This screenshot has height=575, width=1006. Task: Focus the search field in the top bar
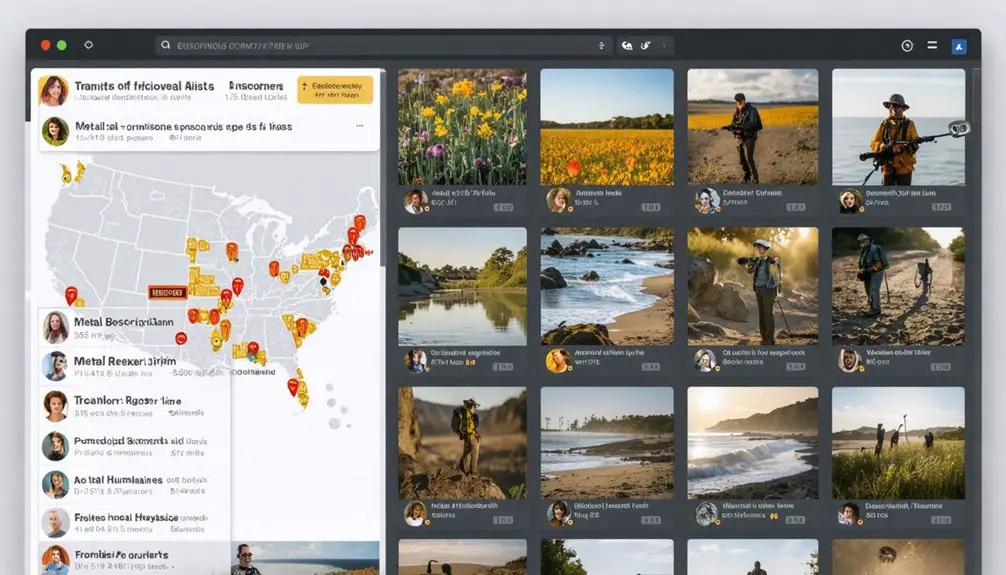pyautogui.click(x=383, y=46)
